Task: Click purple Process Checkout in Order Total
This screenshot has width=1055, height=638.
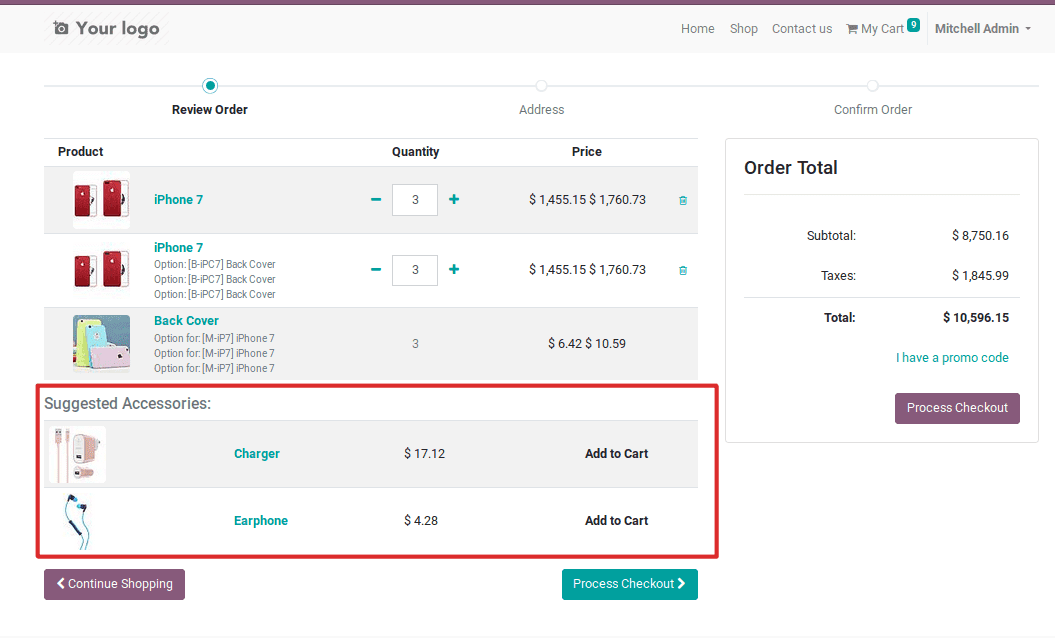Action: point(957,408)
